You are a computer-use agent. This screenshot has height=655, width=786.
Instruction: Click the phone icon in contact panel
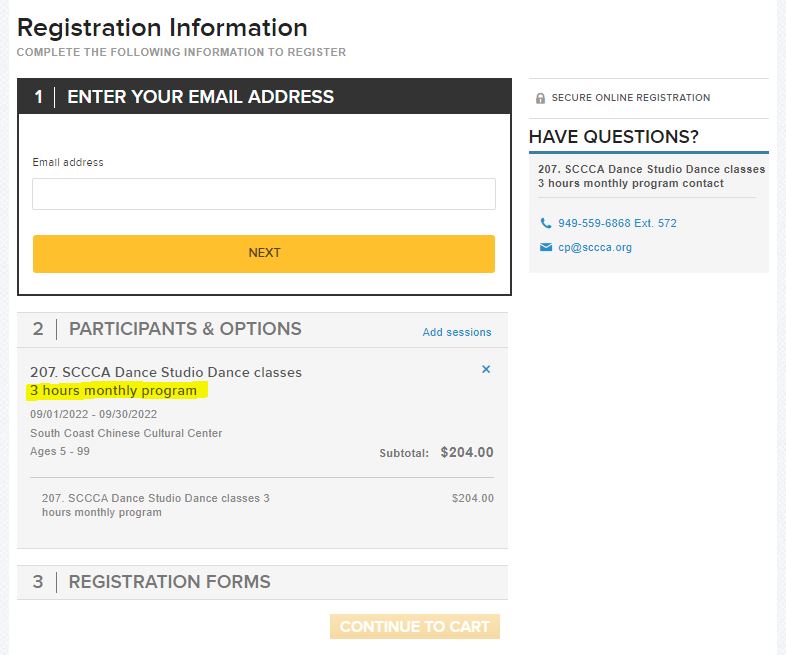545,223
